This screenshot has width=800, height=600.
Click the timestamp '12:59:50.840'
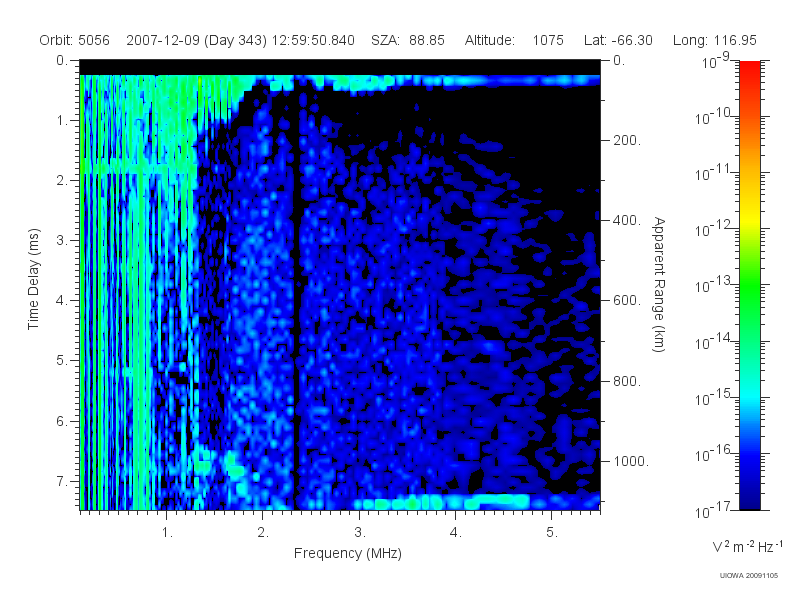[x=313, y=40]
